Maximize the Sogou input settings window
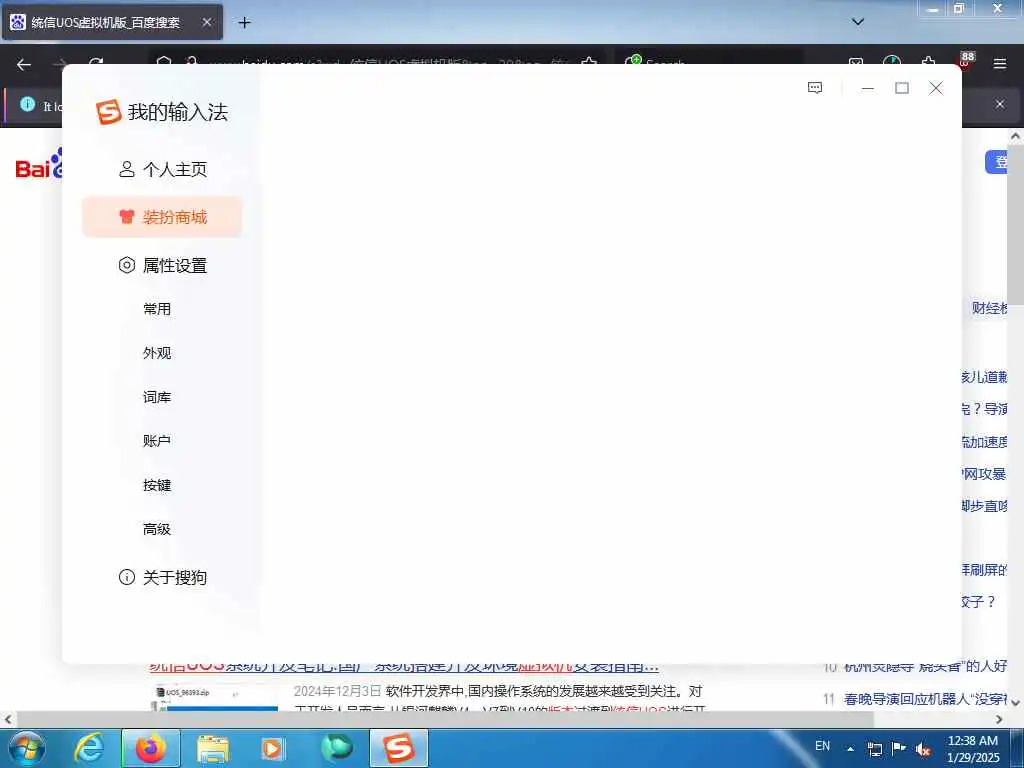The height and width of the screenshot is (768, 1024). pos(902,88)
